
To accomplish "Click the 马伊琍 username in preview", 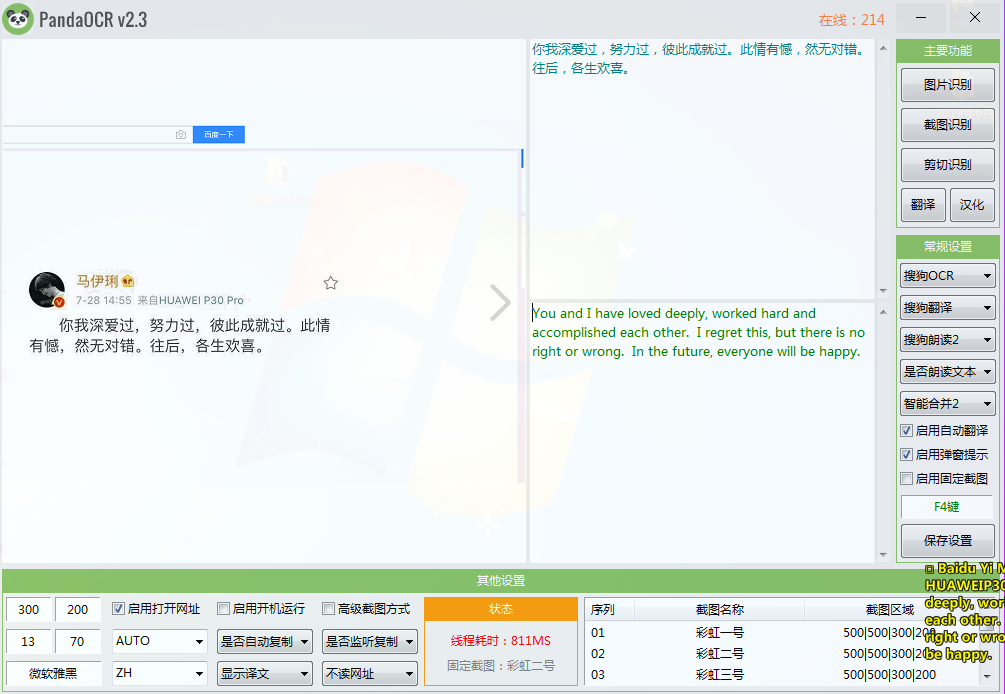I will [x=97, y=281].
